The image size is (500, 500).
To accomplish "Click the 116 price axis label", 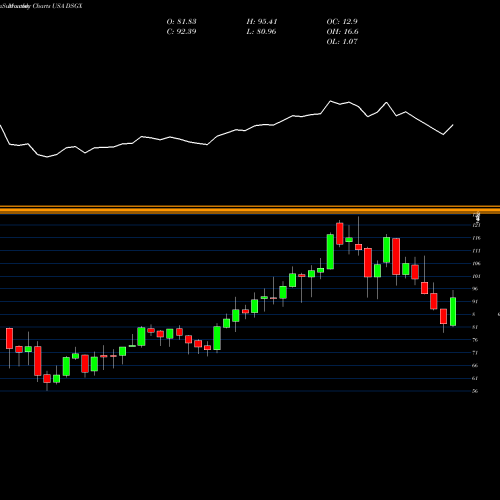I will click(476, 238).
